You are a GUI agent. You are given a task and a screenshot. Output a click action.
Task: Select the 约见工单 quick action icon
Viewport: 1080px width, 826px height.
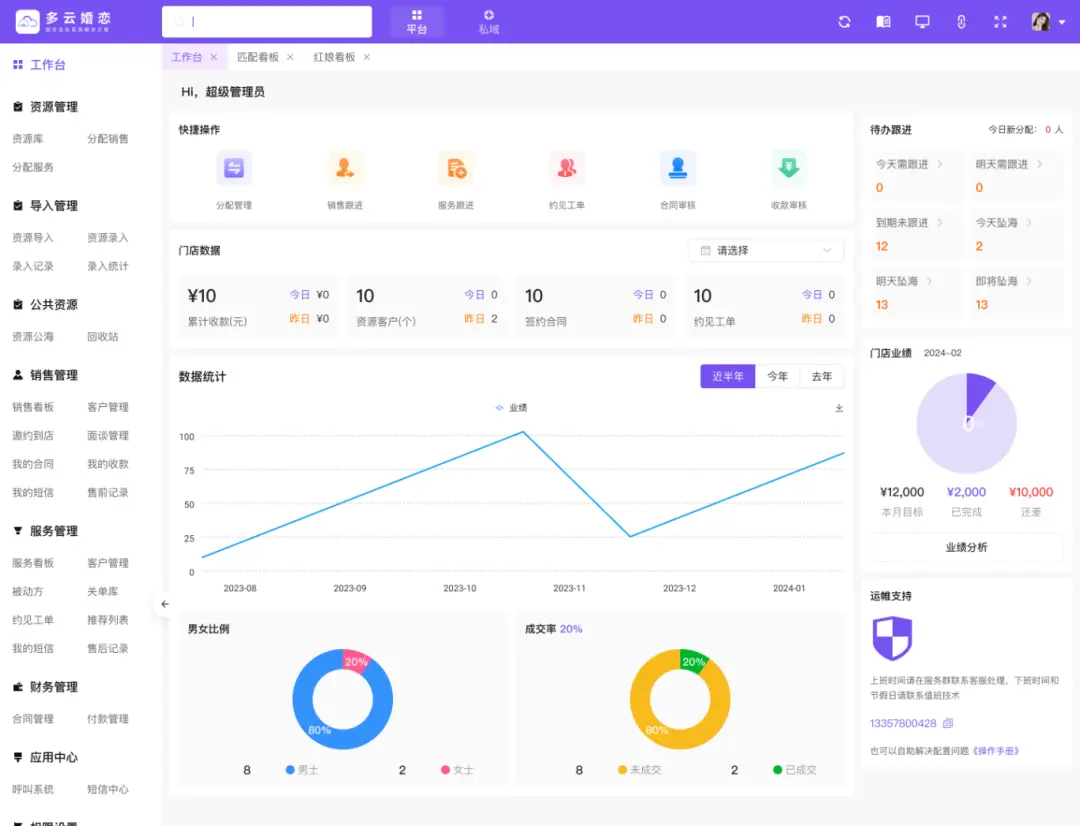[567, 169]
